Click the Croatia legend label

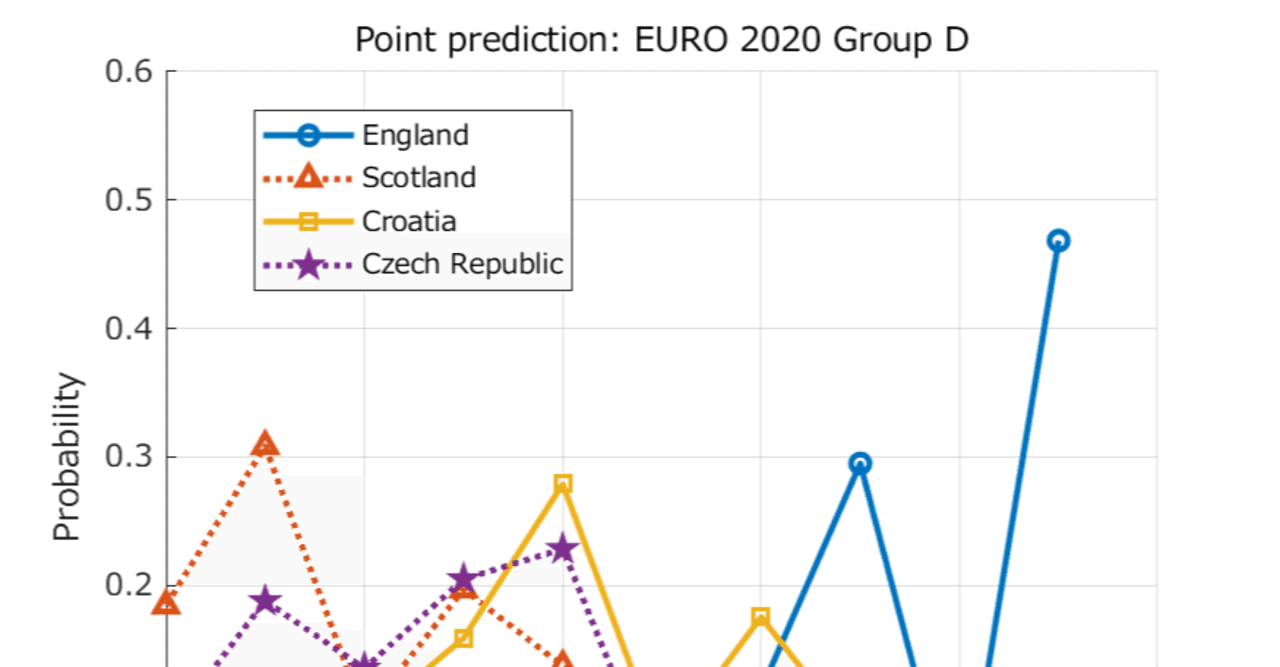(x=409, y=221)
